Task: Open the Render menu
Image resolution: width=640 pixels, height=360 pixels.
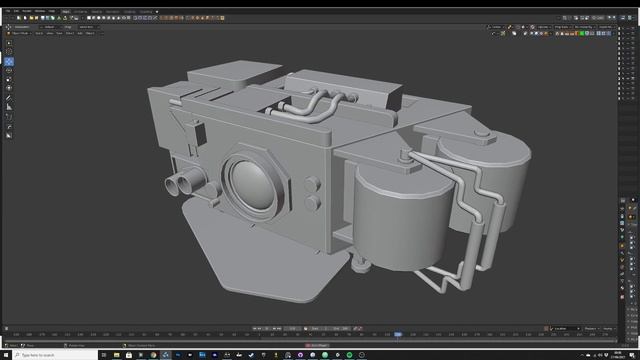Action: click(27, 11)
